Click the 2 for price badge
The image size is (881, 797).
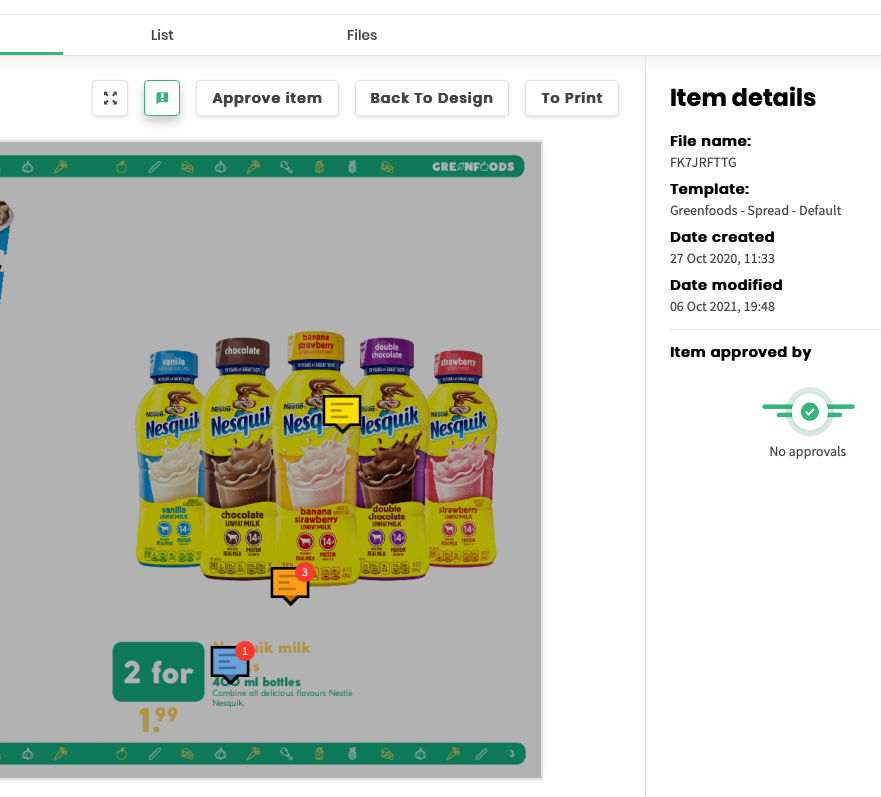pyautogui.click(x=158, y=672)
